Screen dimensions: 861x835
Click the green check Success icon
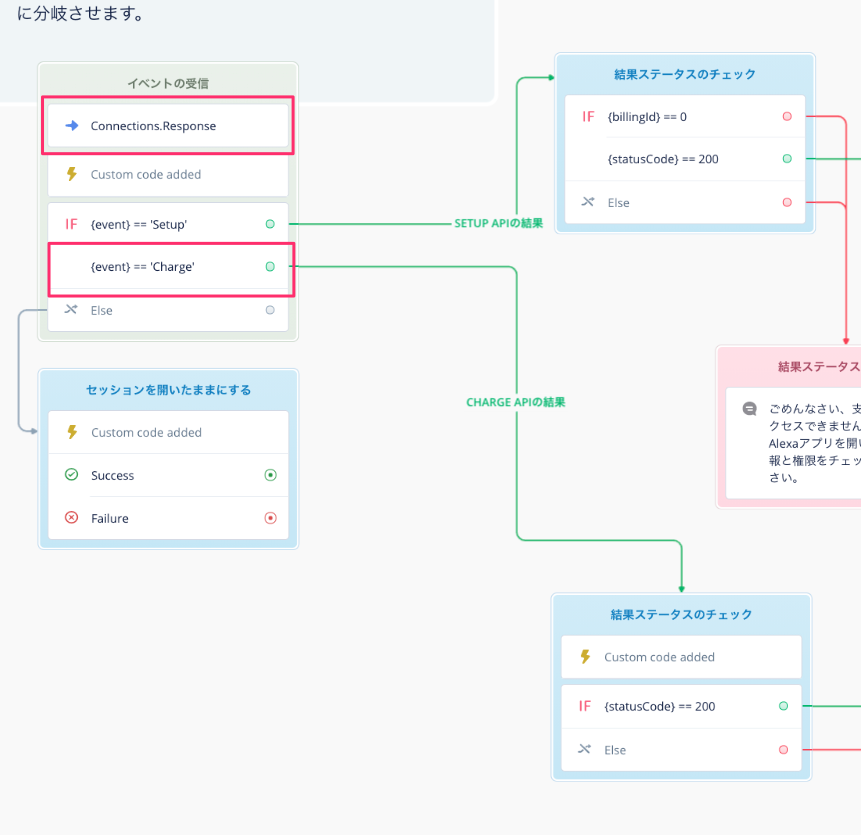tap(71, 474)
